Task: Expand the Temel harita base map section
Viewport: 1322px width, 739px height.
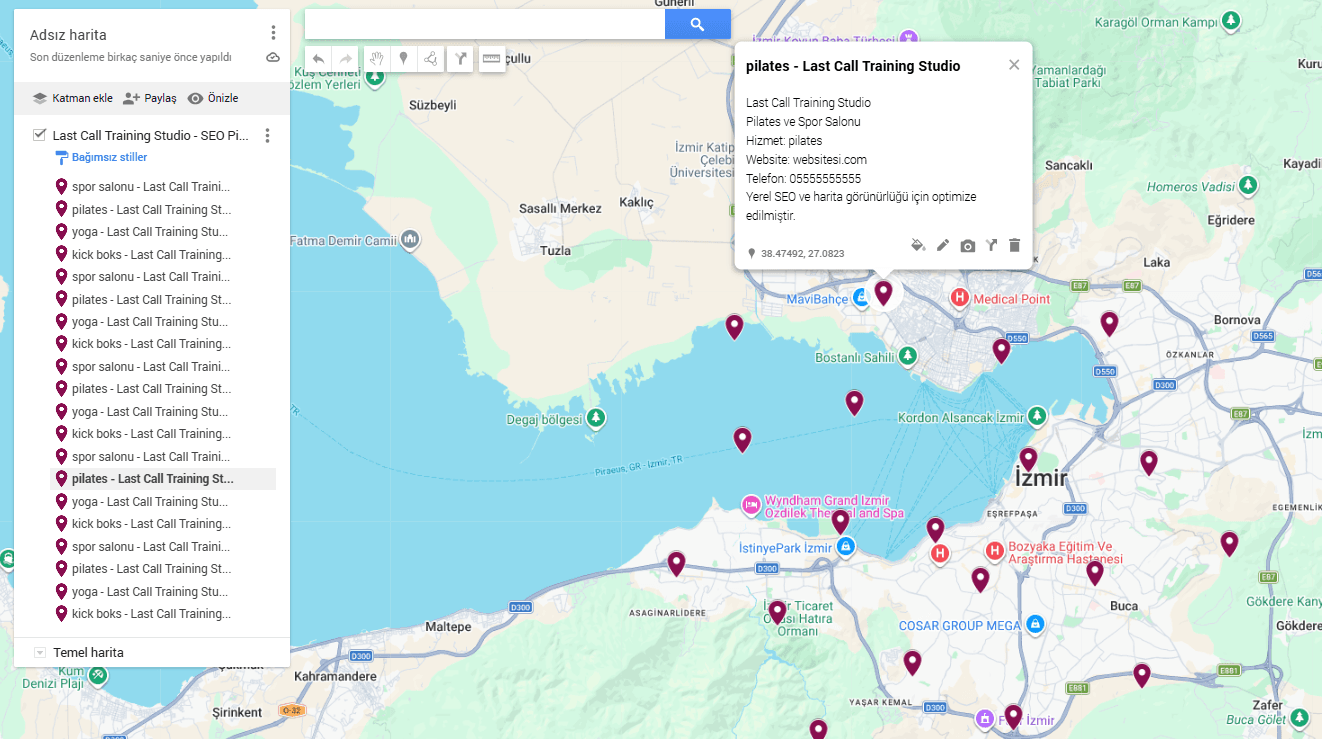Action: (40, 653)
